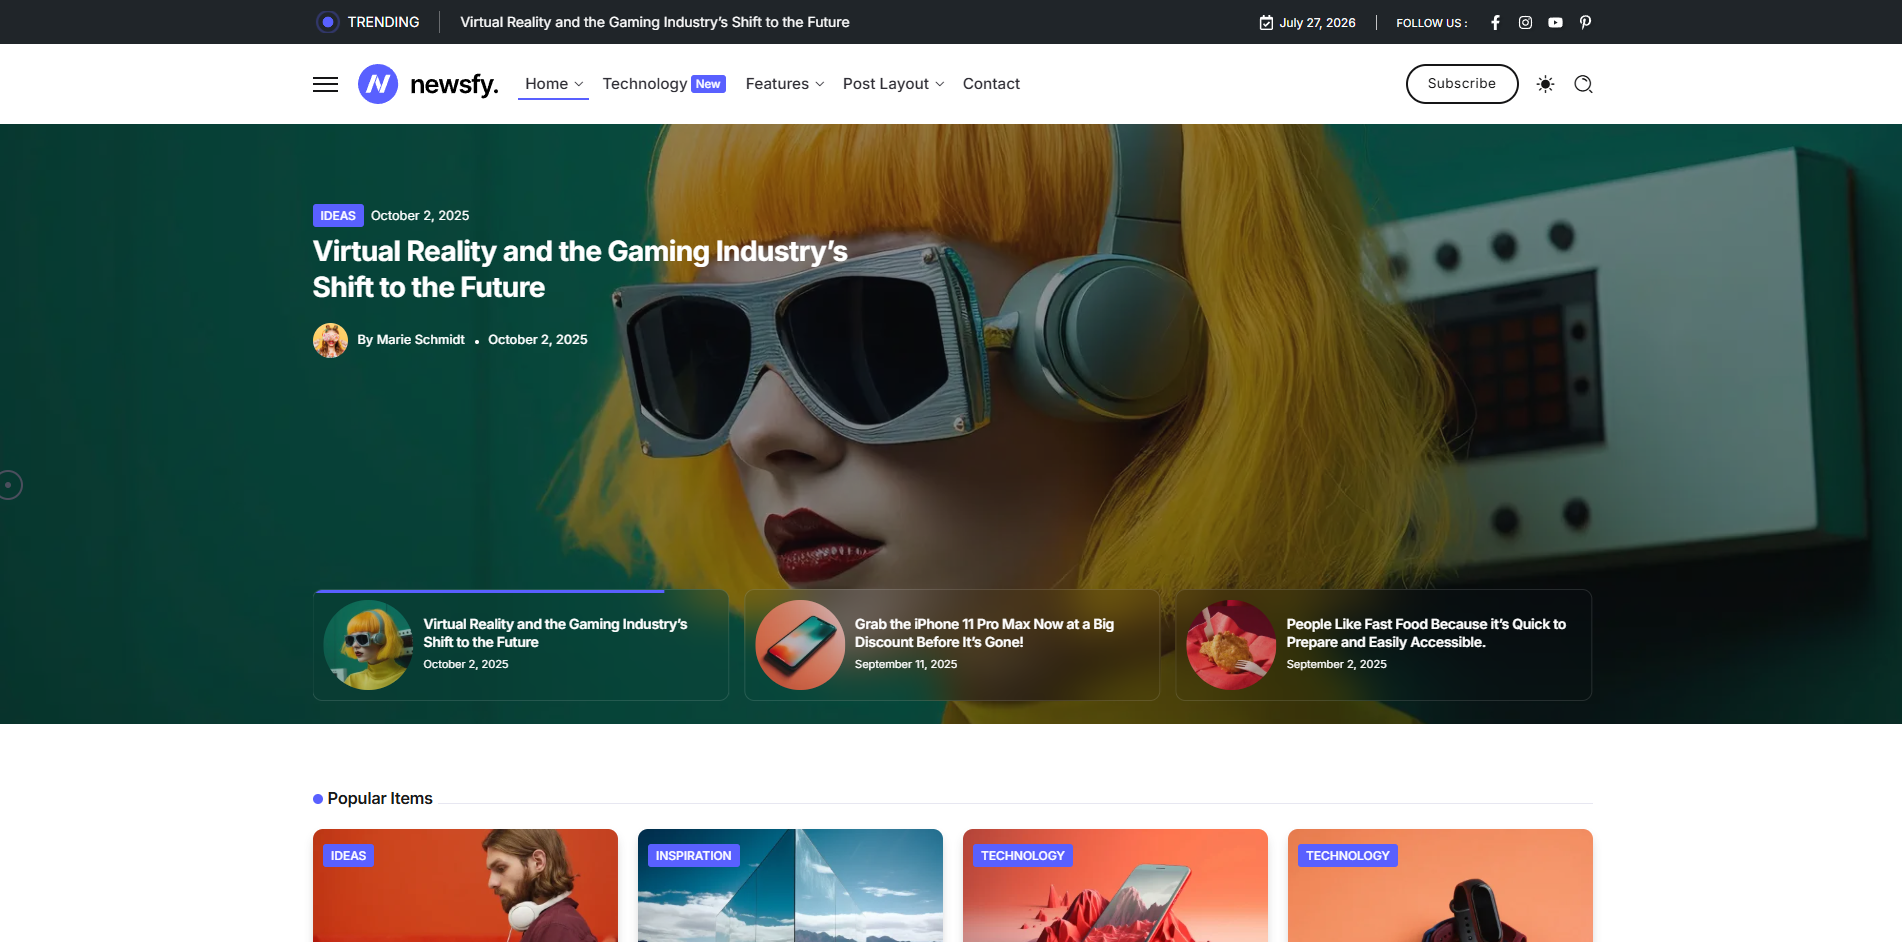Open 'People Like Fast Food' slide title
The height and width of the screenshot is (942, 1902).
pyautogui.click(x=1426, y=633)
